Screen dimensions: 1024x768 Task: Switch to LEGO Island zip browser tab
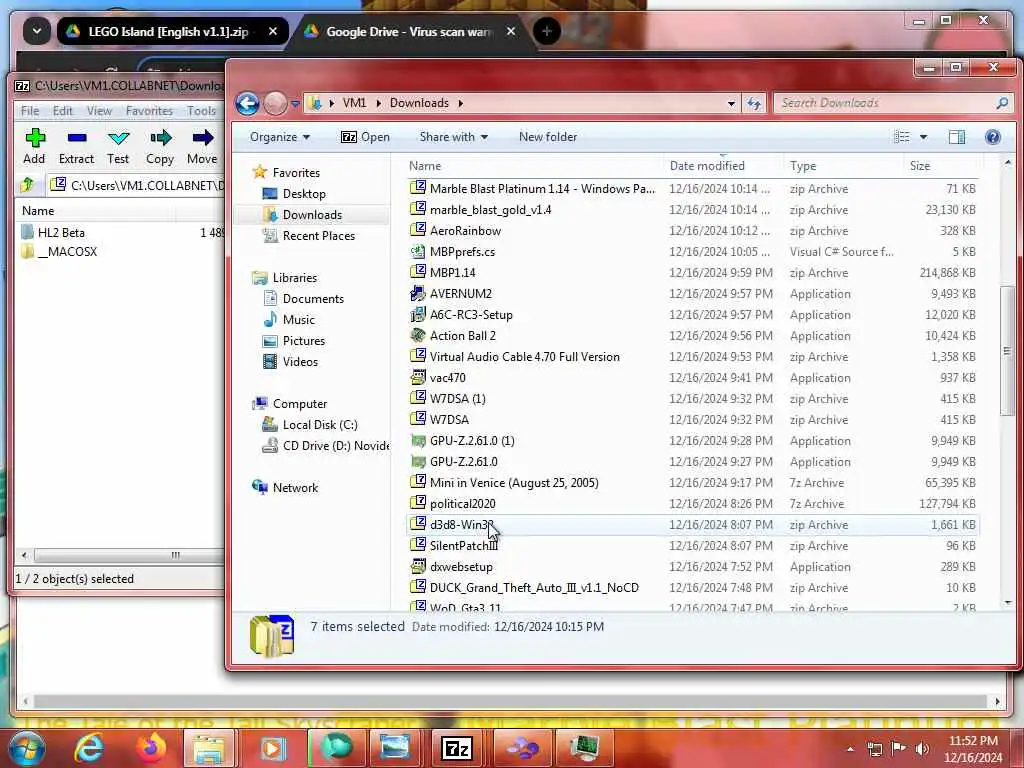[168, 31]
